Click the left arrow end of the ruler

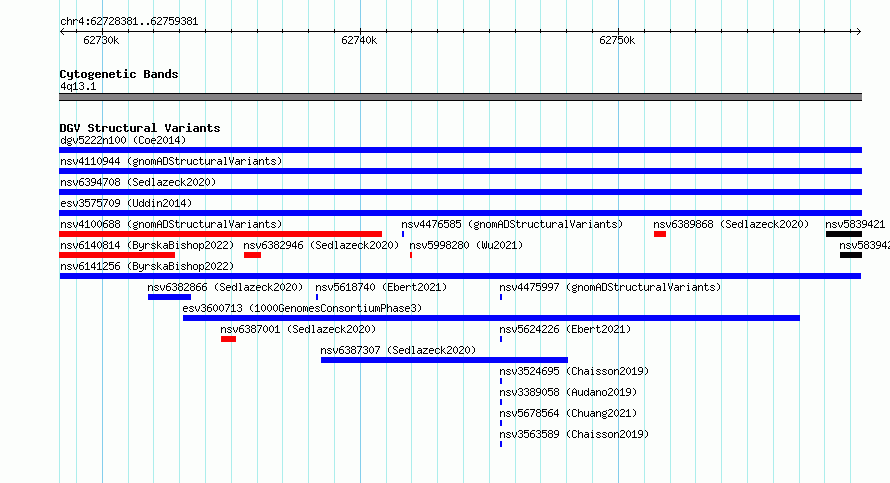coord(62,32)
